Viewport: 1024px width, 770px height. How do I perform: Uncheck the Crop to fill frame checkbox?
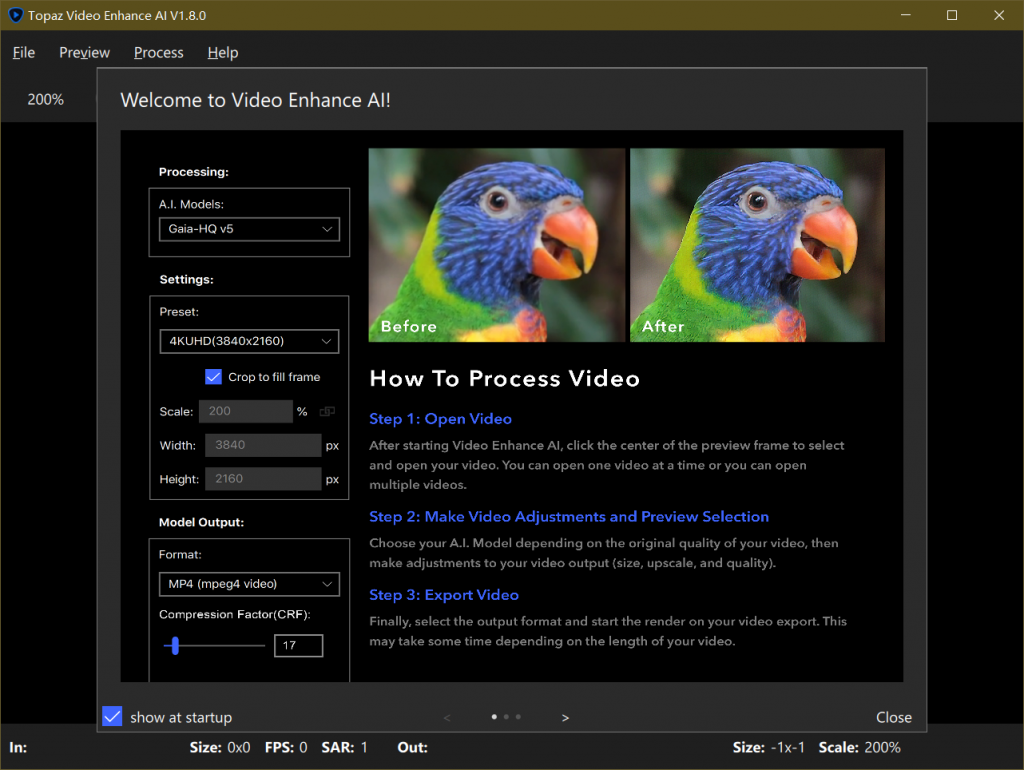pyautogui.click(x=213, y=377)
